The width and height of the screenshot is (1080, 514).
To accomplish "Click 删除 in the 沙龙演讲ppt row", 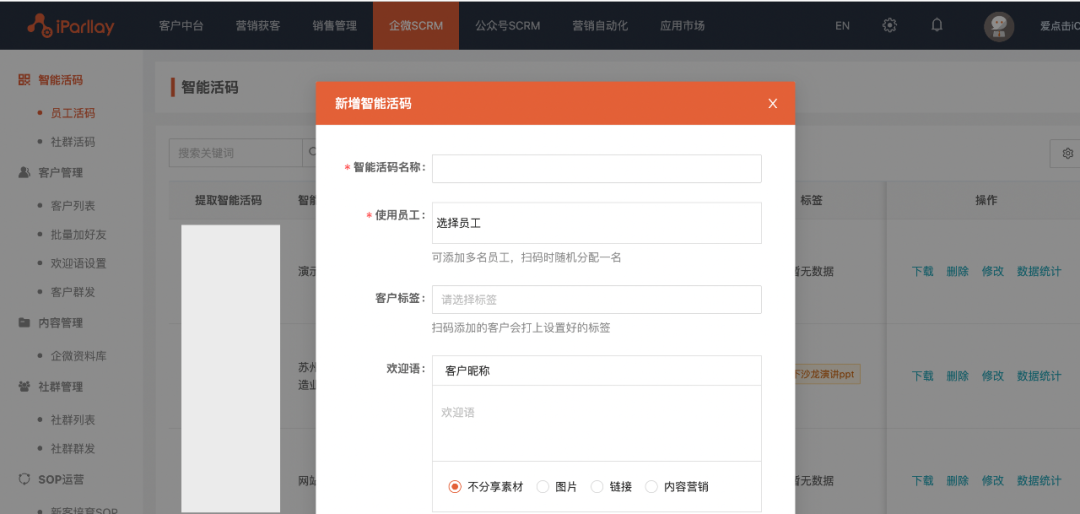I will 957,376.
